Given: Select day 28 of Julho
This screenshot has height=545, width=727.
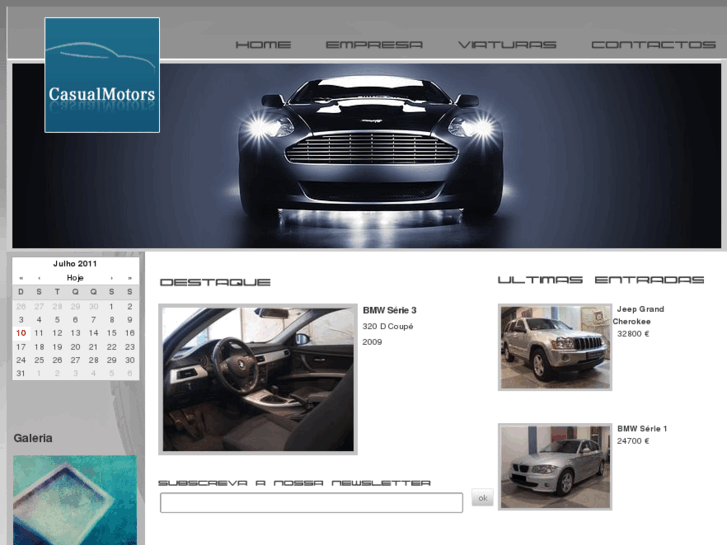Looking at the screenshot, I should coord(94,360).
